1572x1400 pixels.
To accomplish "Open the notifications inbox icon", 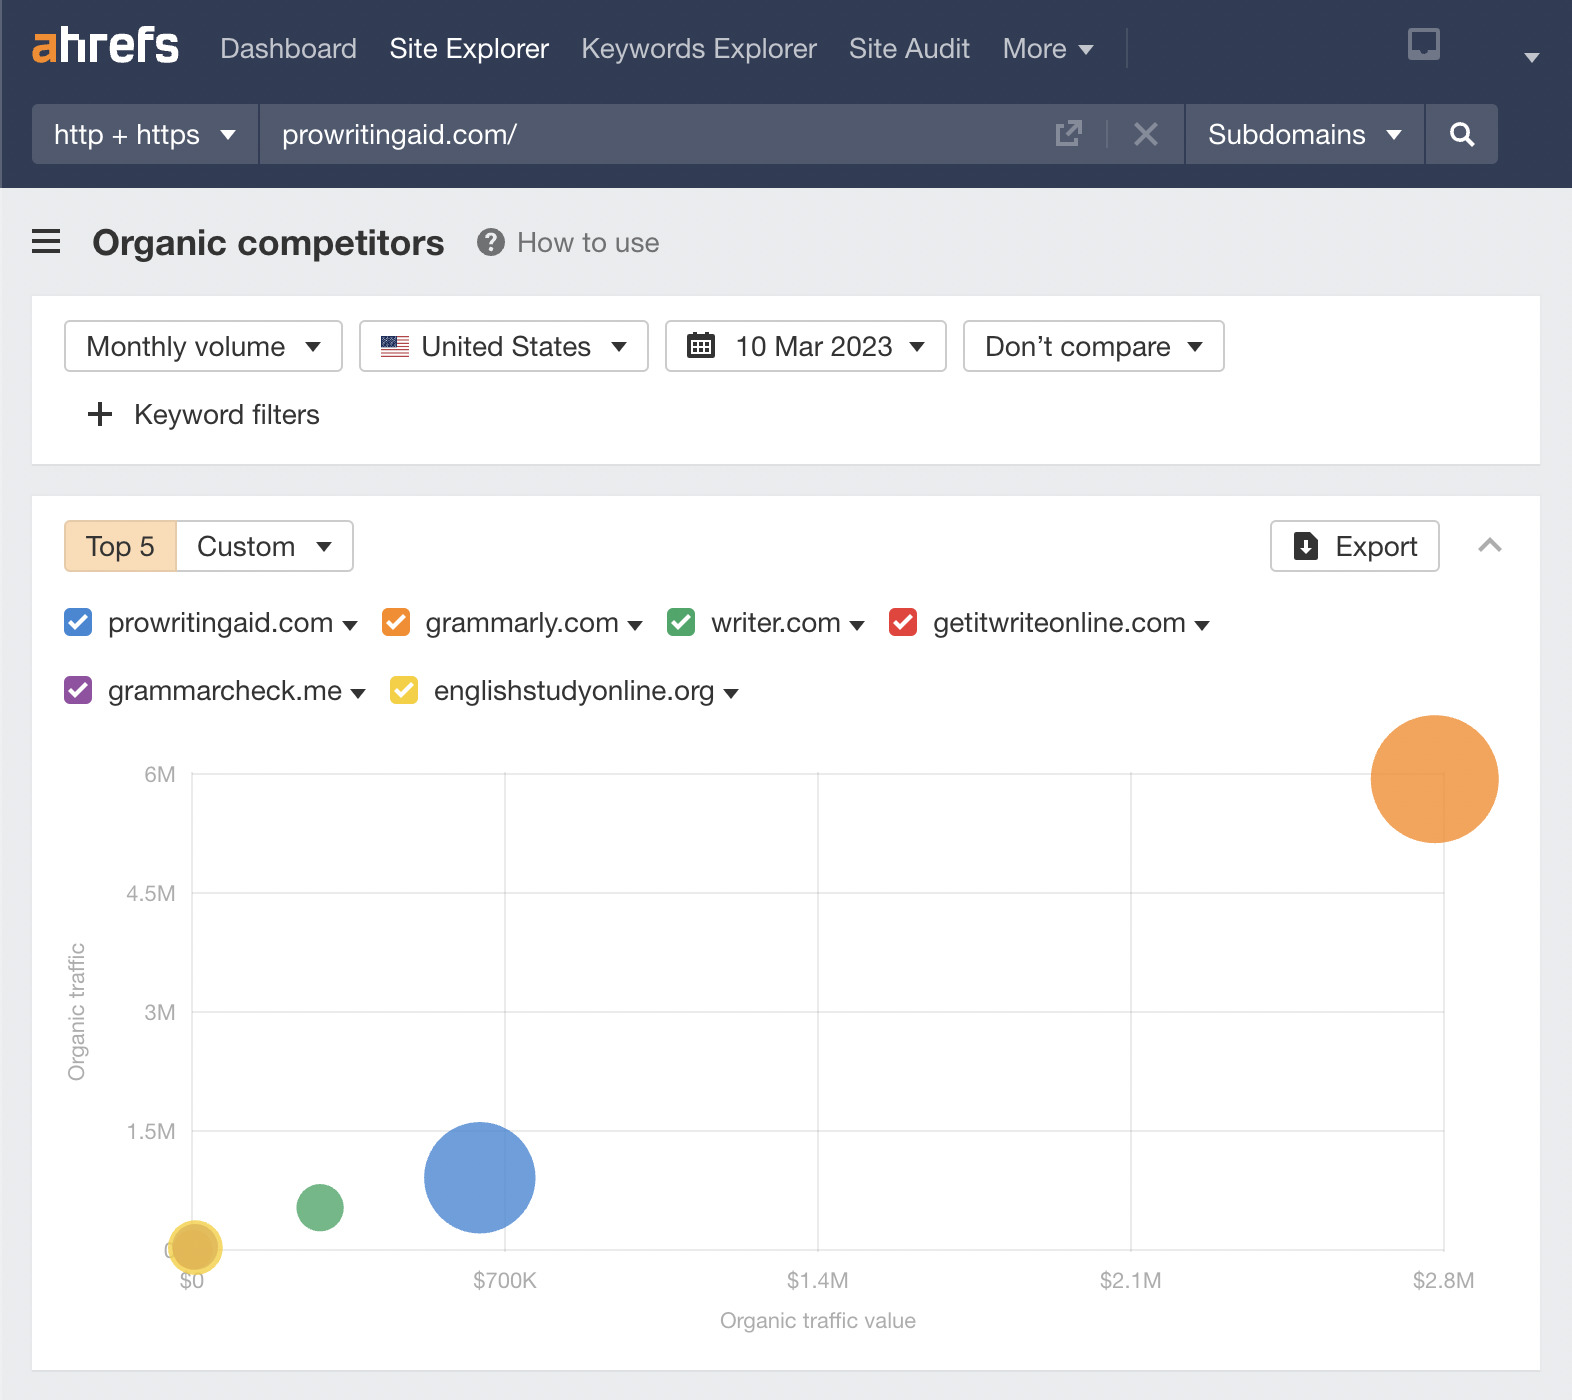I will [1423, 44].
